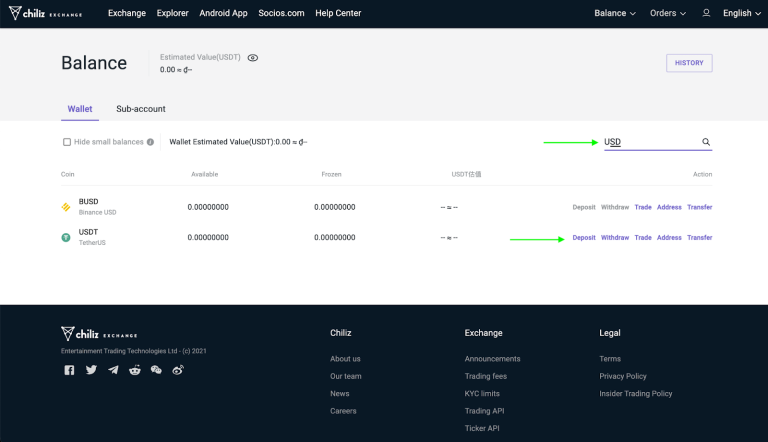This screenshot has height=442, width=768.
Task: Click Address in the USDT row
Action: click(x=669, y=238)
